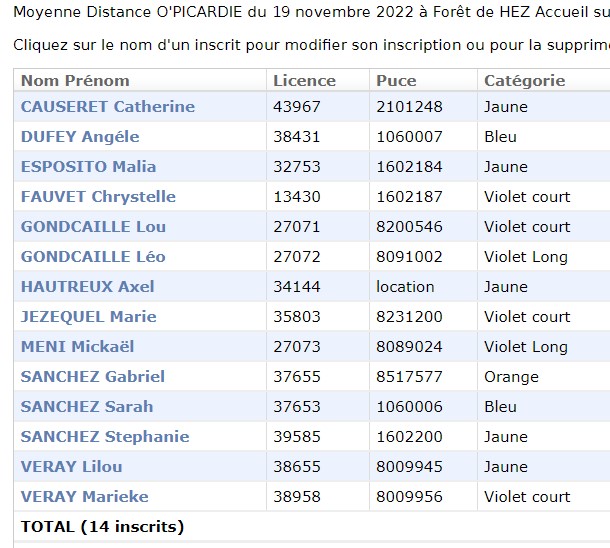The height and width of the screenshot is (548, 610).
Task: Open FAUVET Chrystelle entry
Action: (x=98, y=197)
